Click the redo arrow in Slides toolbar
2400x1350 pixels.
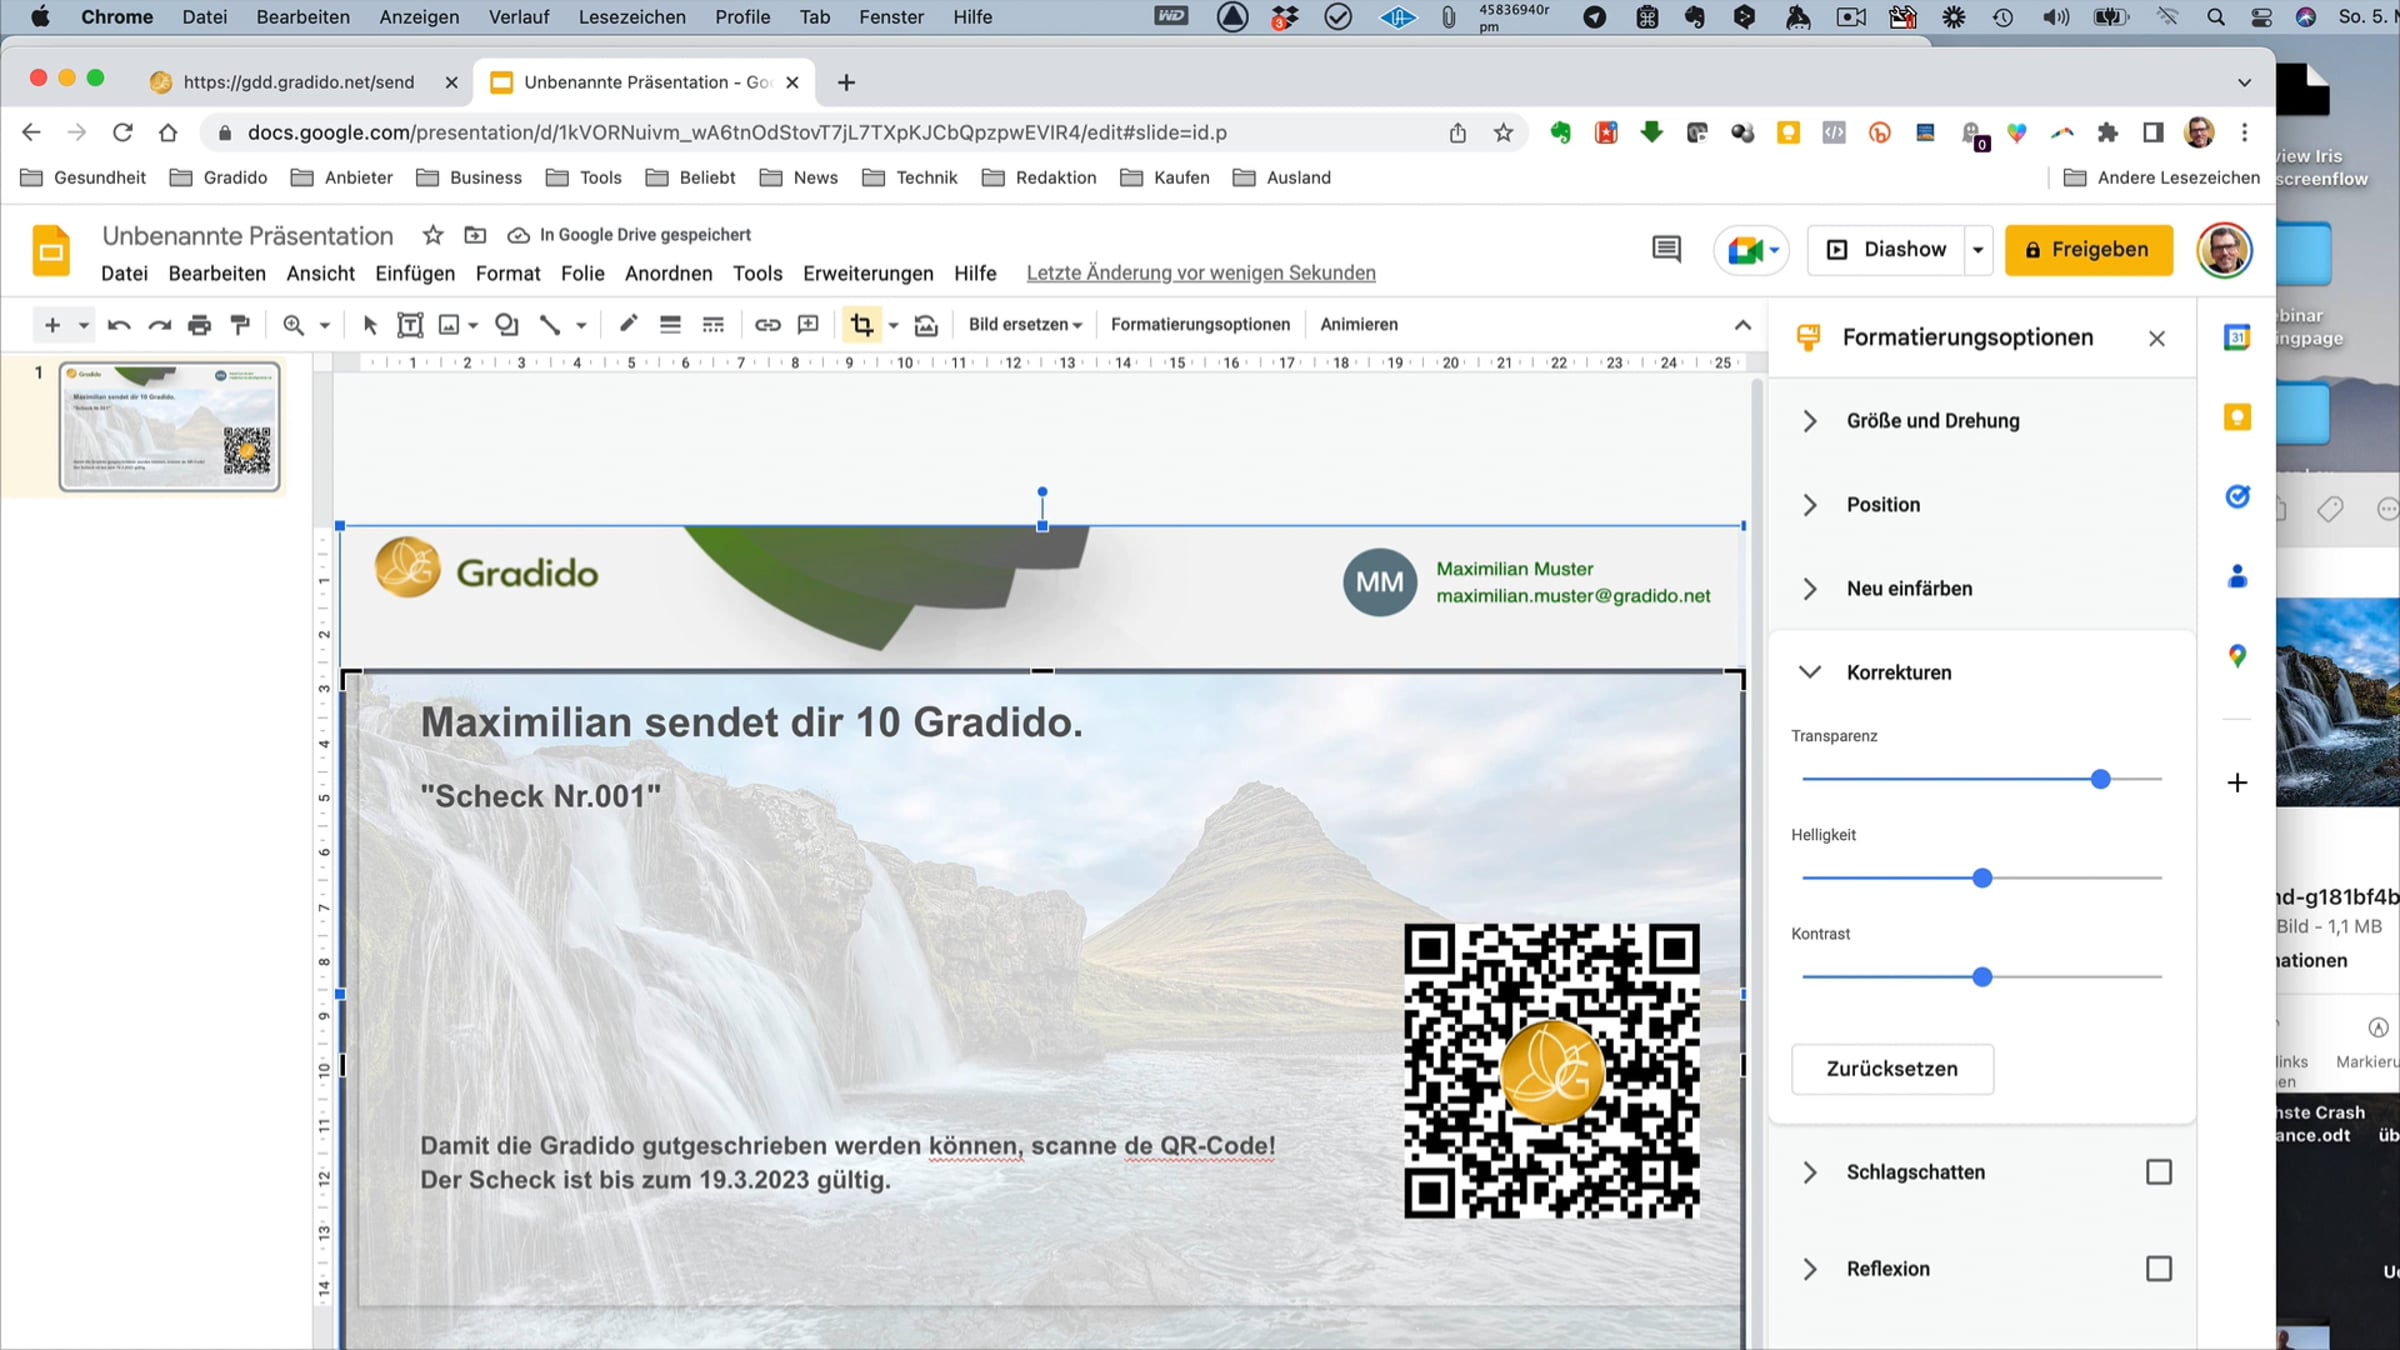click(160, 325)
